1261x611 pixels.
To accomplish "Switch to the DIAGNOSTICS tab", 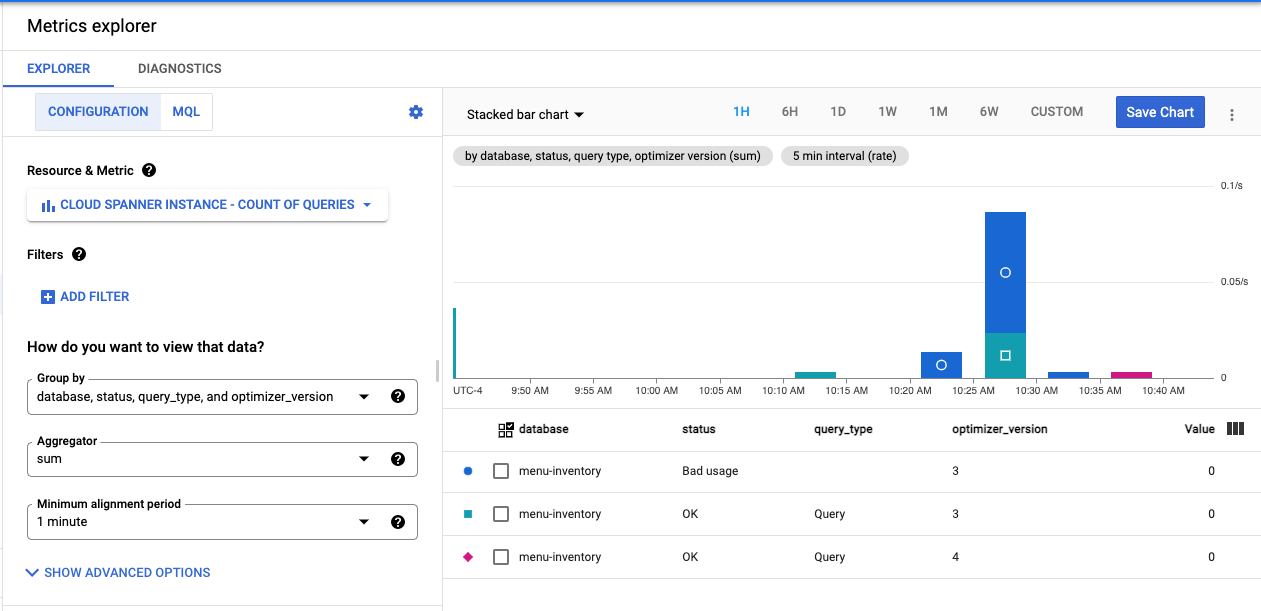I will coord(179,68).
